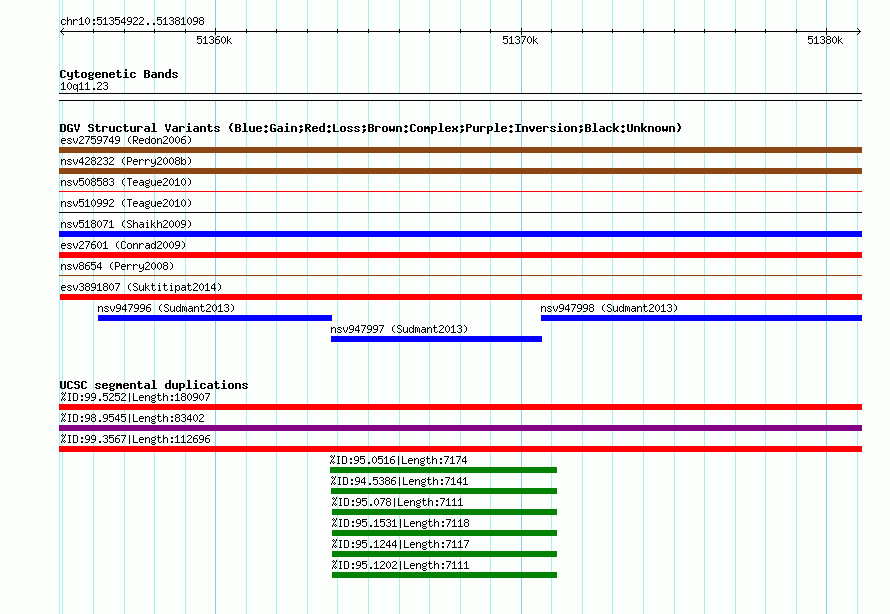Open variant nsv8654 (Perry2008) label

coord(117,266)
